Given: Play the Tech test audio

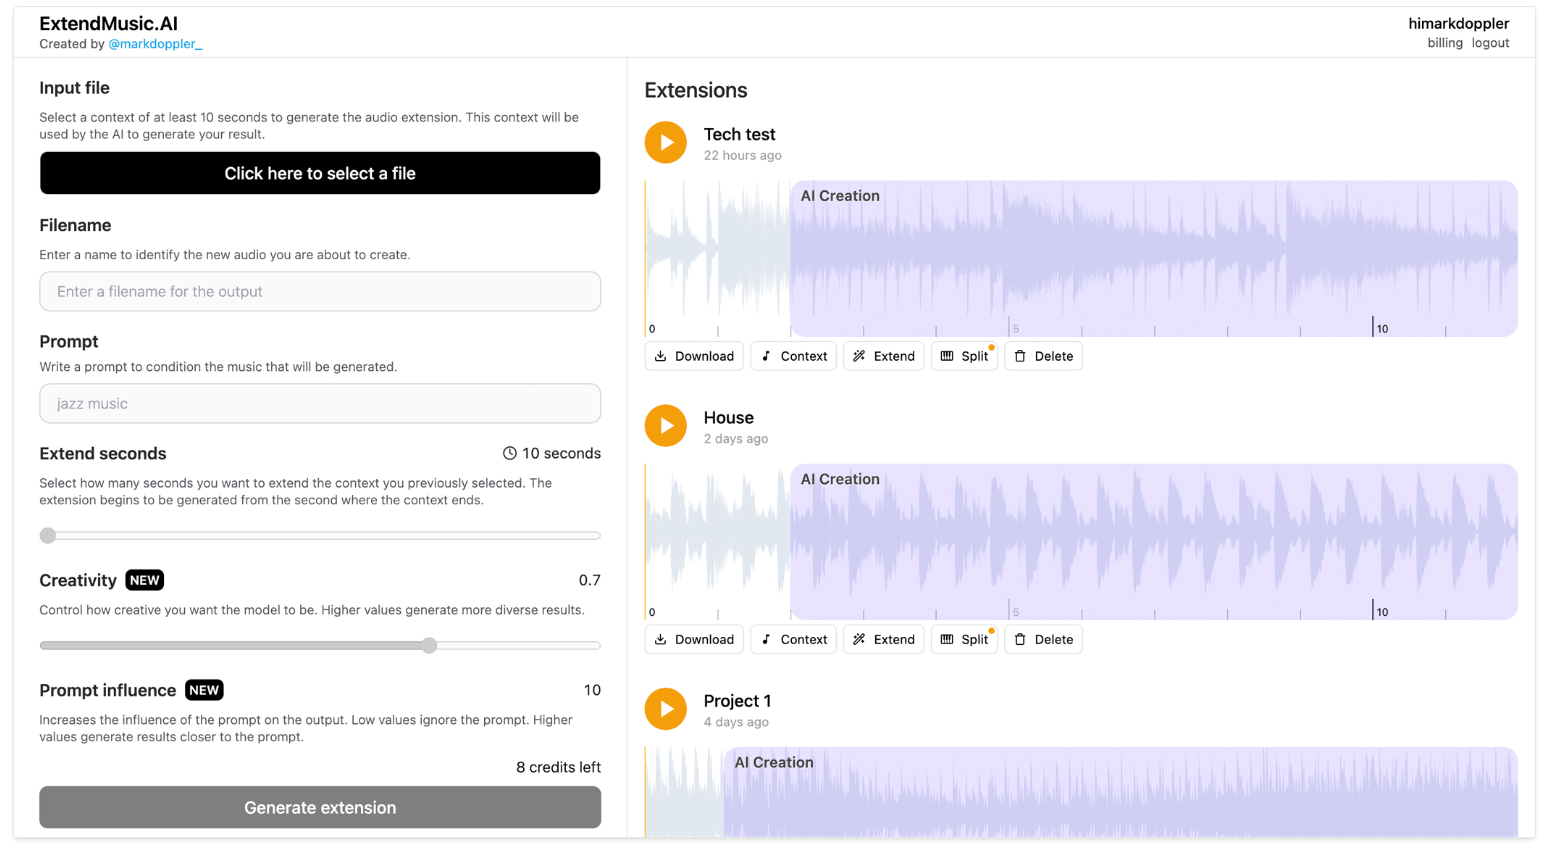Looking at the screenshot, I should pyautogui.click(x=665, y=143).
